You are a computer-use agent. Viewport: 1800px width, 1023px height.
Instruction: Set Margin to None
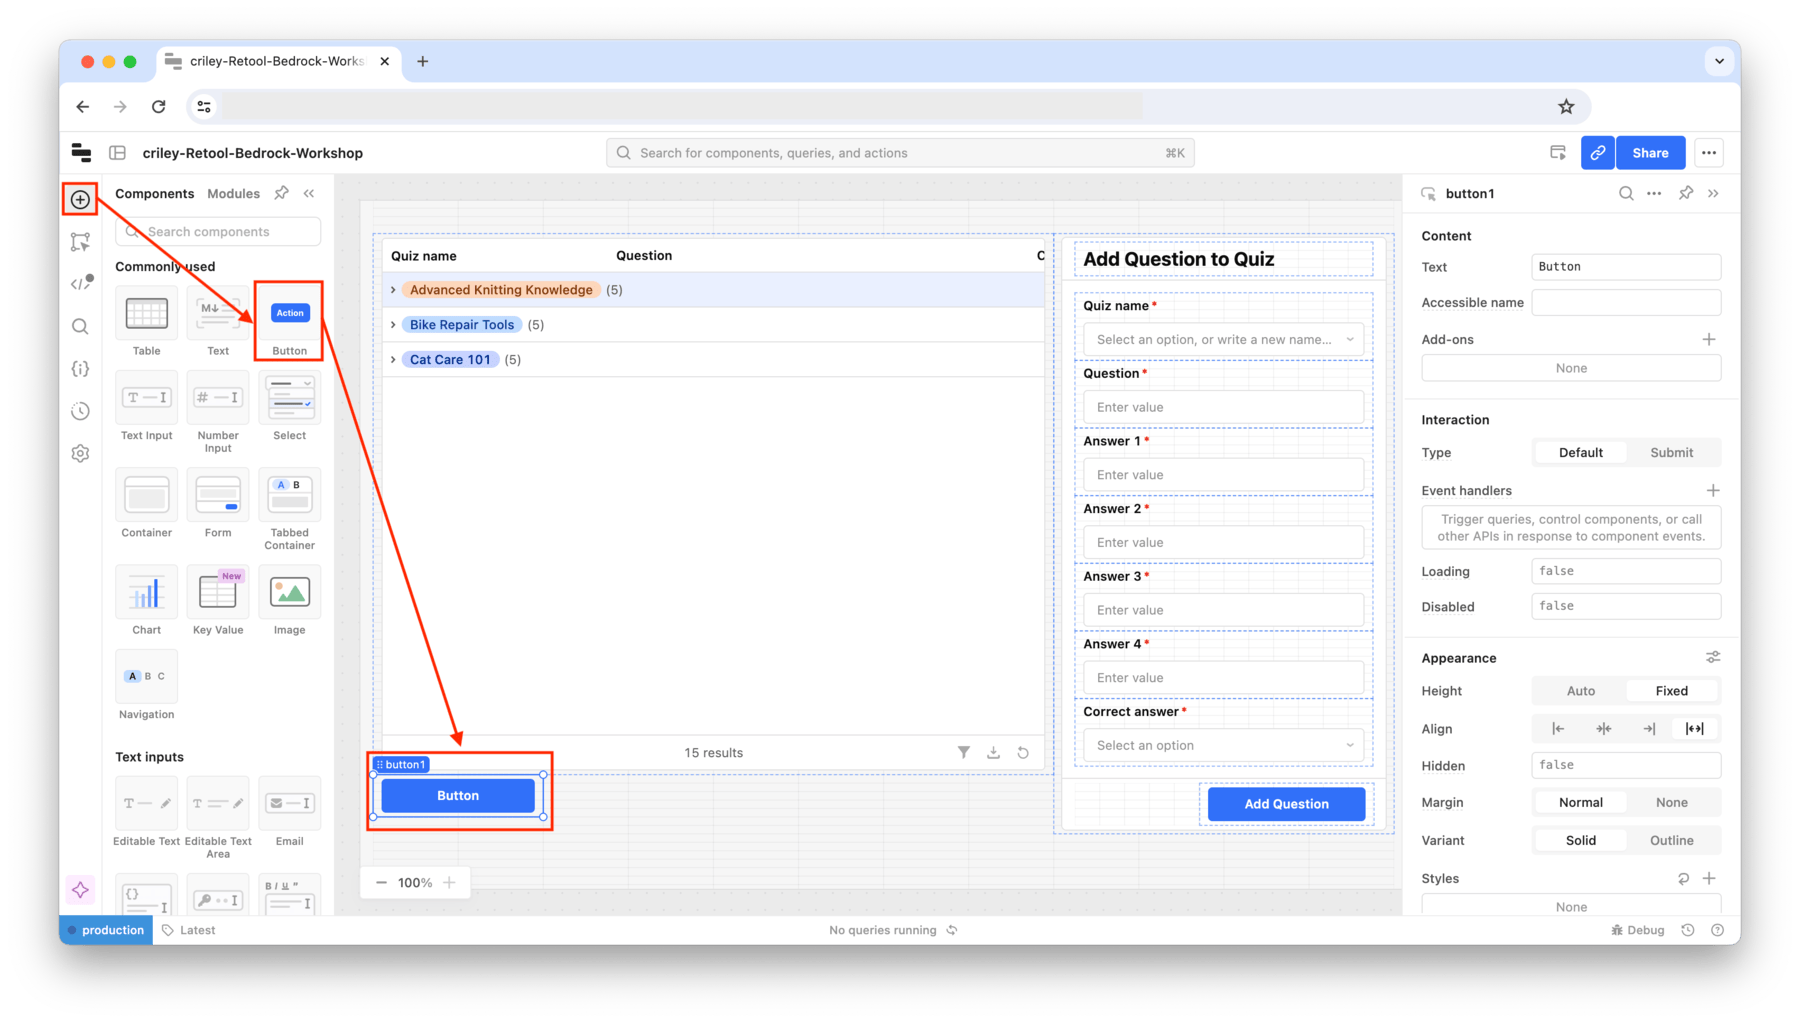tap(1671, 802)
